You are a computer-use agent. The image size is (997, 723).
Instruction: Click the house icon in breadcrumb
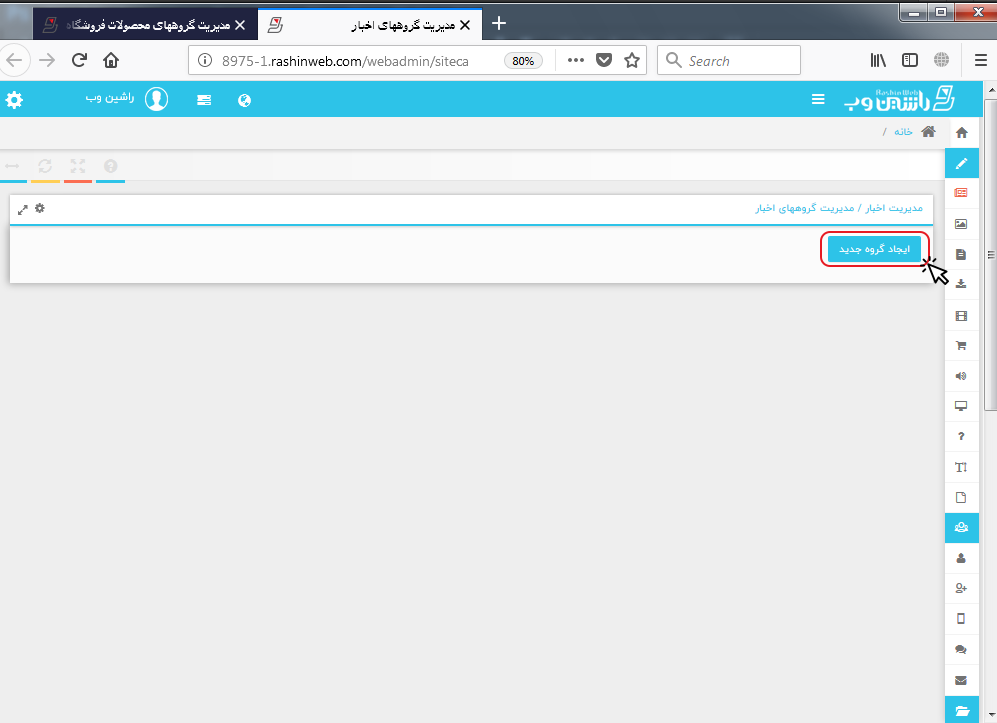coord(929,132)
